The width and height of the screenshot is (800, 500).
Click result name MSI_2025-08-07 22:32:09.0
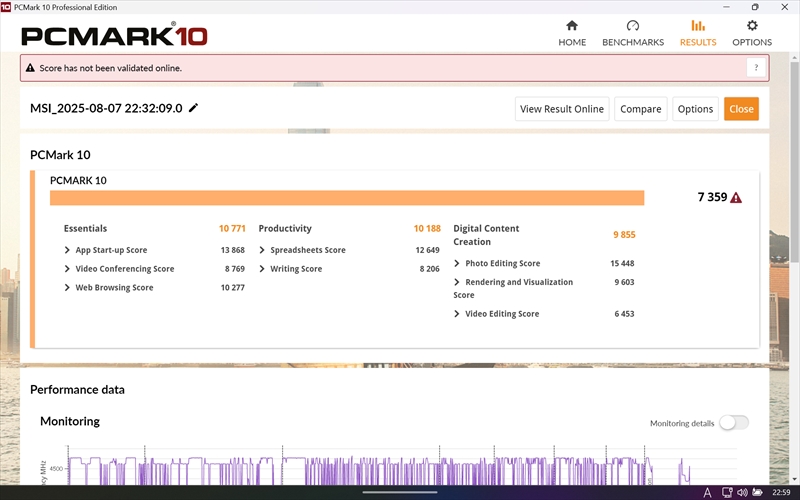coord(106,108)
